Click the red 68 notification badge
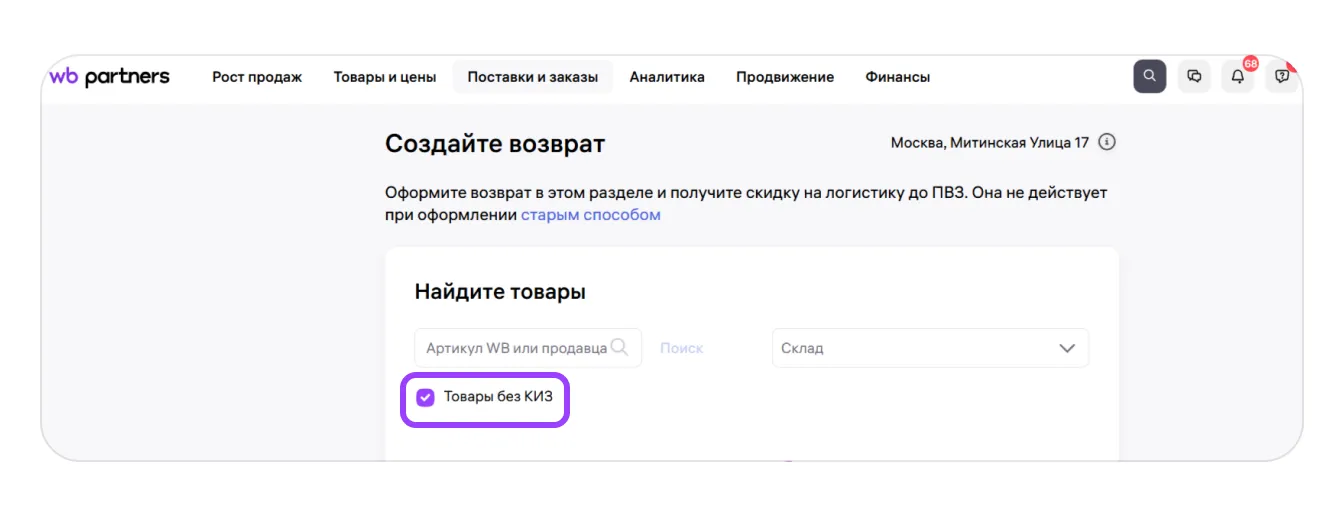This screenshot has height=516, width=1344. 1250,64
